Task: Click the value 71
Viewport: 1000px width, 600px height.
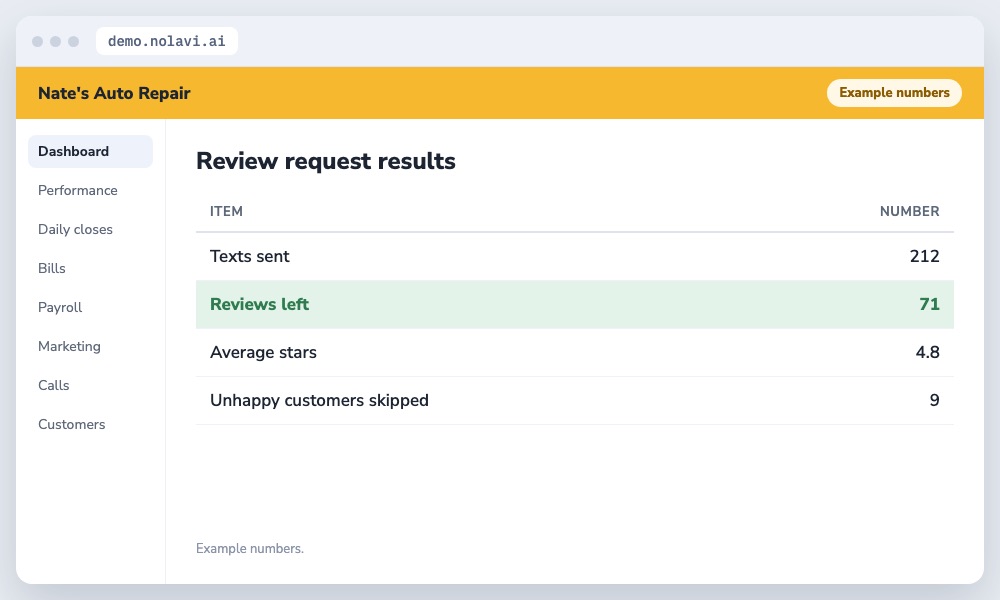Action: 929,304
